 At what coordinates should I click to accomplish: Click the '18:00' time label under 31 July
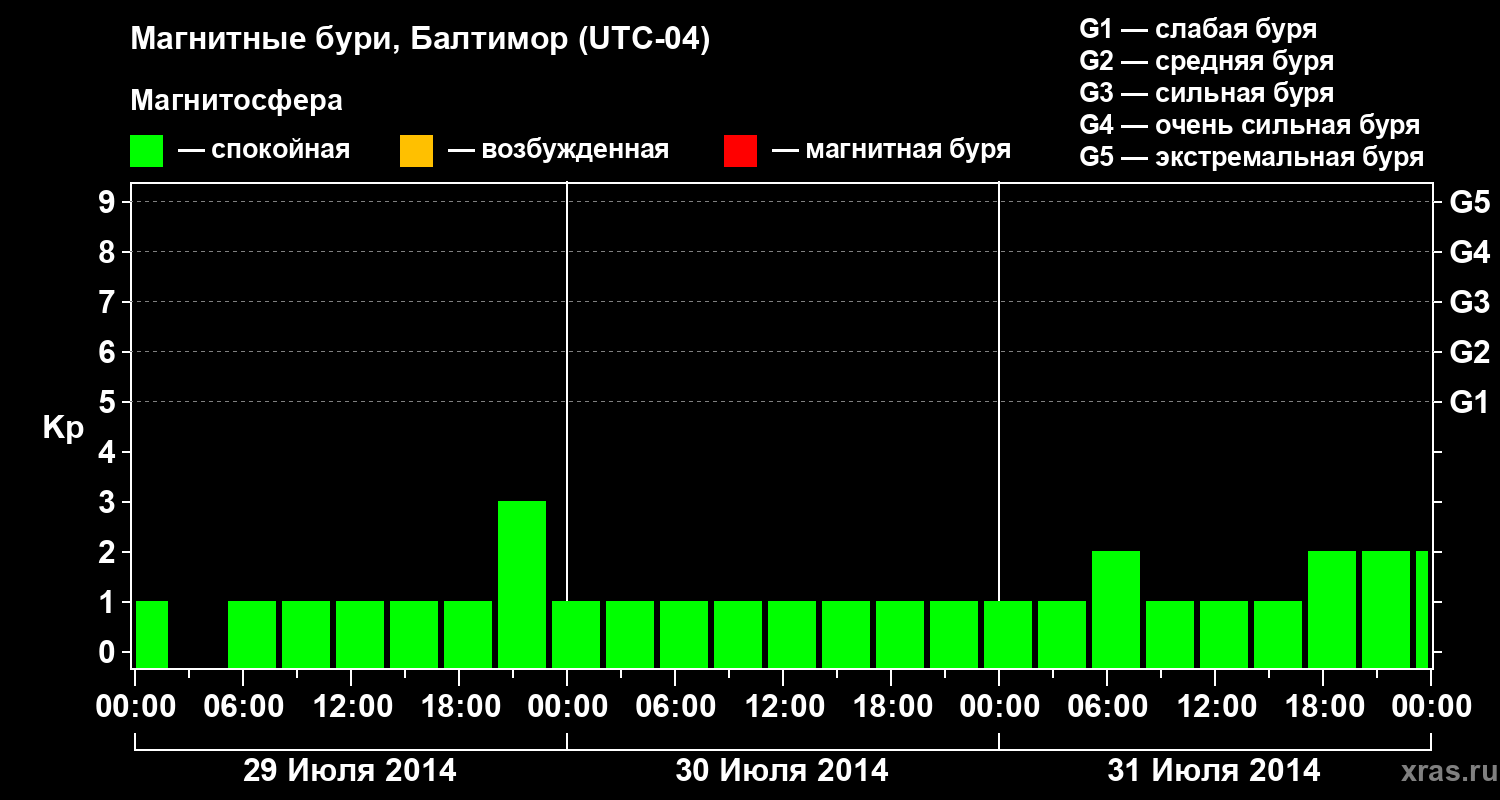coord(1323,707)
